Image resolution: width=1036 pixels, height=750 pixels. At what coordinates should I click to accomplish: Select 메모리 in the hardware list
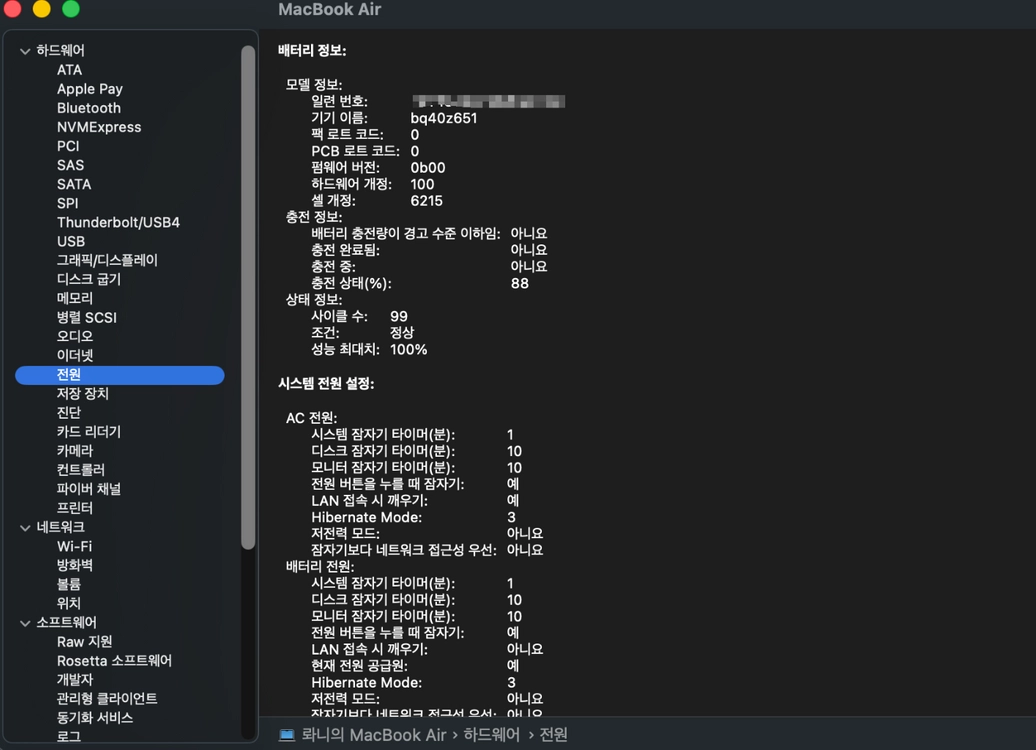(75, 299)
